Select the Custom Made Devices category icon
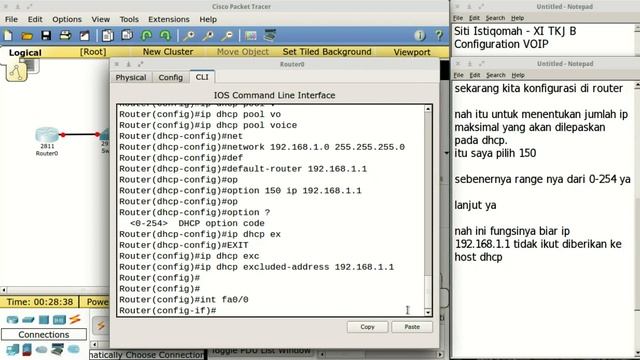The image size is (640, 360). [57, 350]
